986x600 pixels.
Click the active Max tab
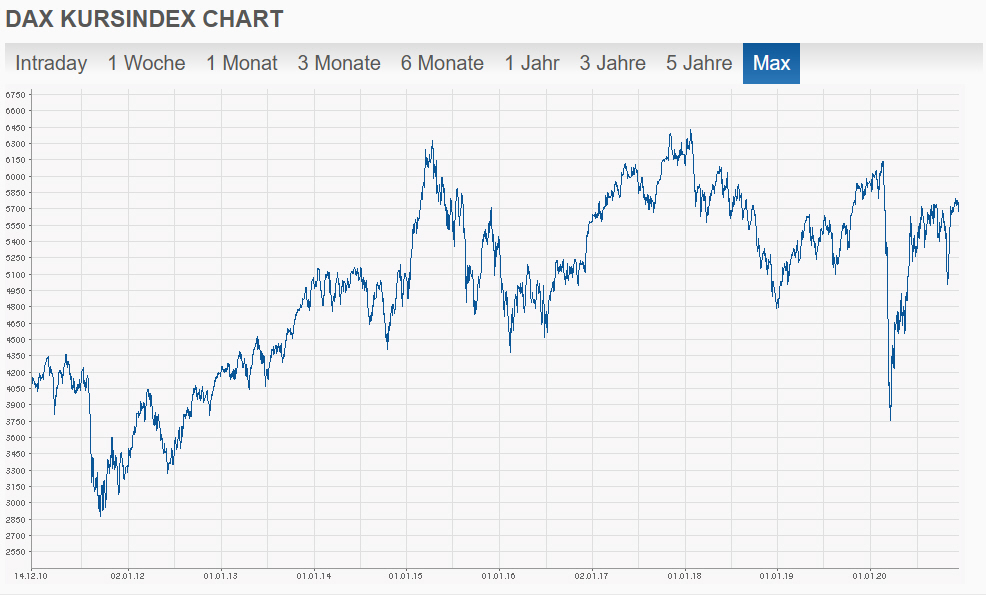click(x=772, y=64)
